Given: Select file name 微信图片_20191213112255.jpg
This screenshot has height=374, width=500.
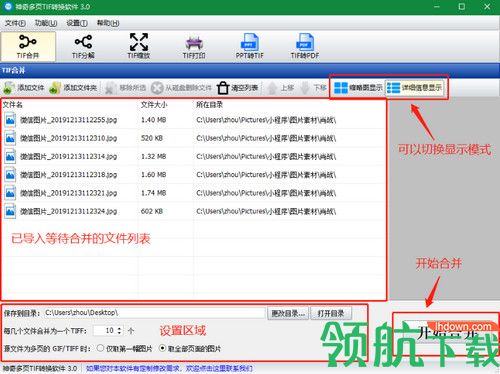Looking at the screenshot, I should pos(69,120).
